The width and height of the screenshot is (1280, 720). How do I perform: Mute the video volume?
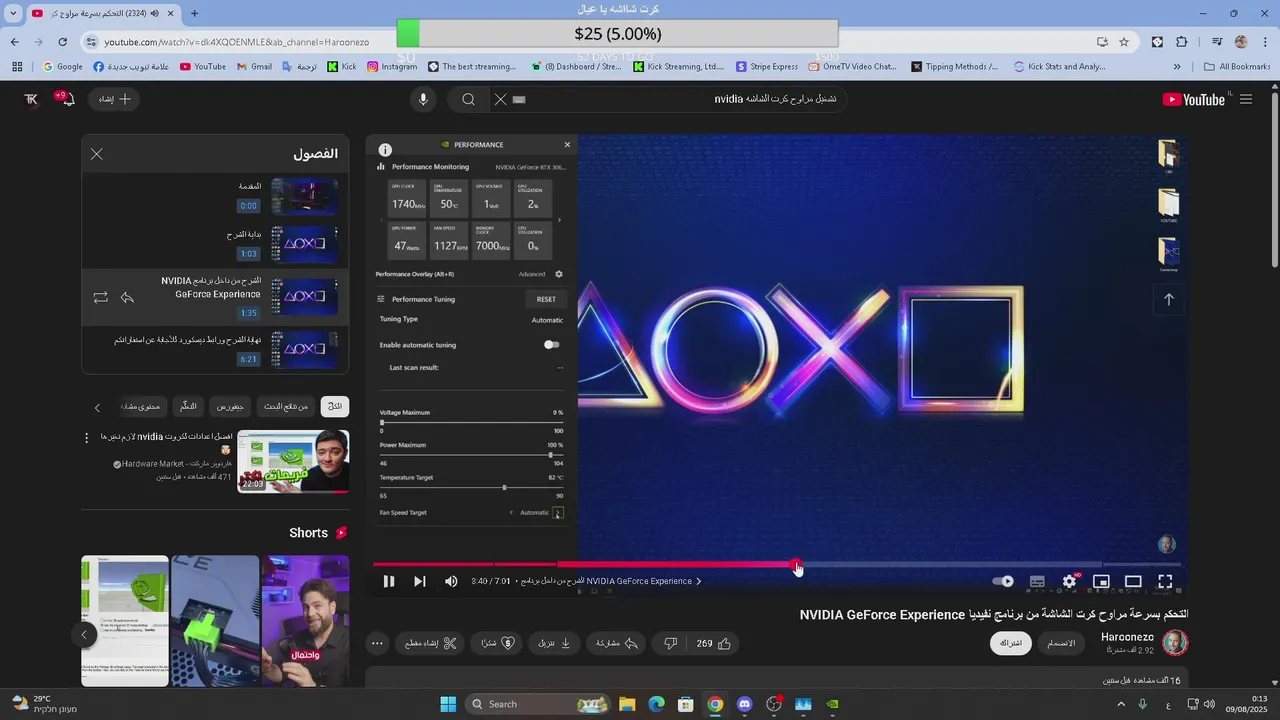[451, 581]
